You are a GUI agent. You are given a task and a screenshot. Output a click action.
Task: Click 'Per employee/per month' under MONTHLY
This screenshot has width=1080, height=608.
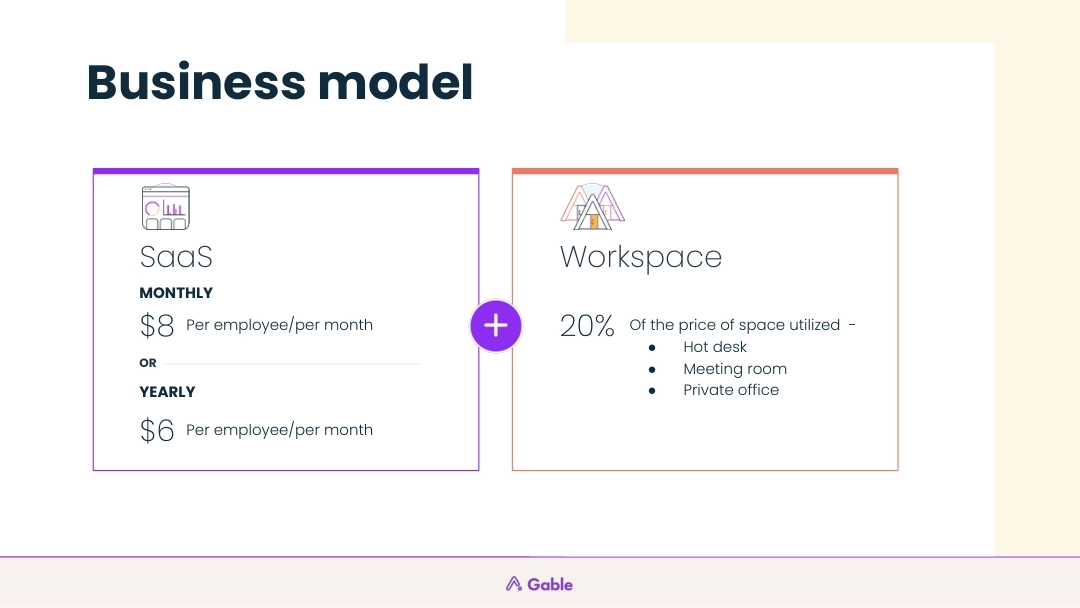(279, 325)
